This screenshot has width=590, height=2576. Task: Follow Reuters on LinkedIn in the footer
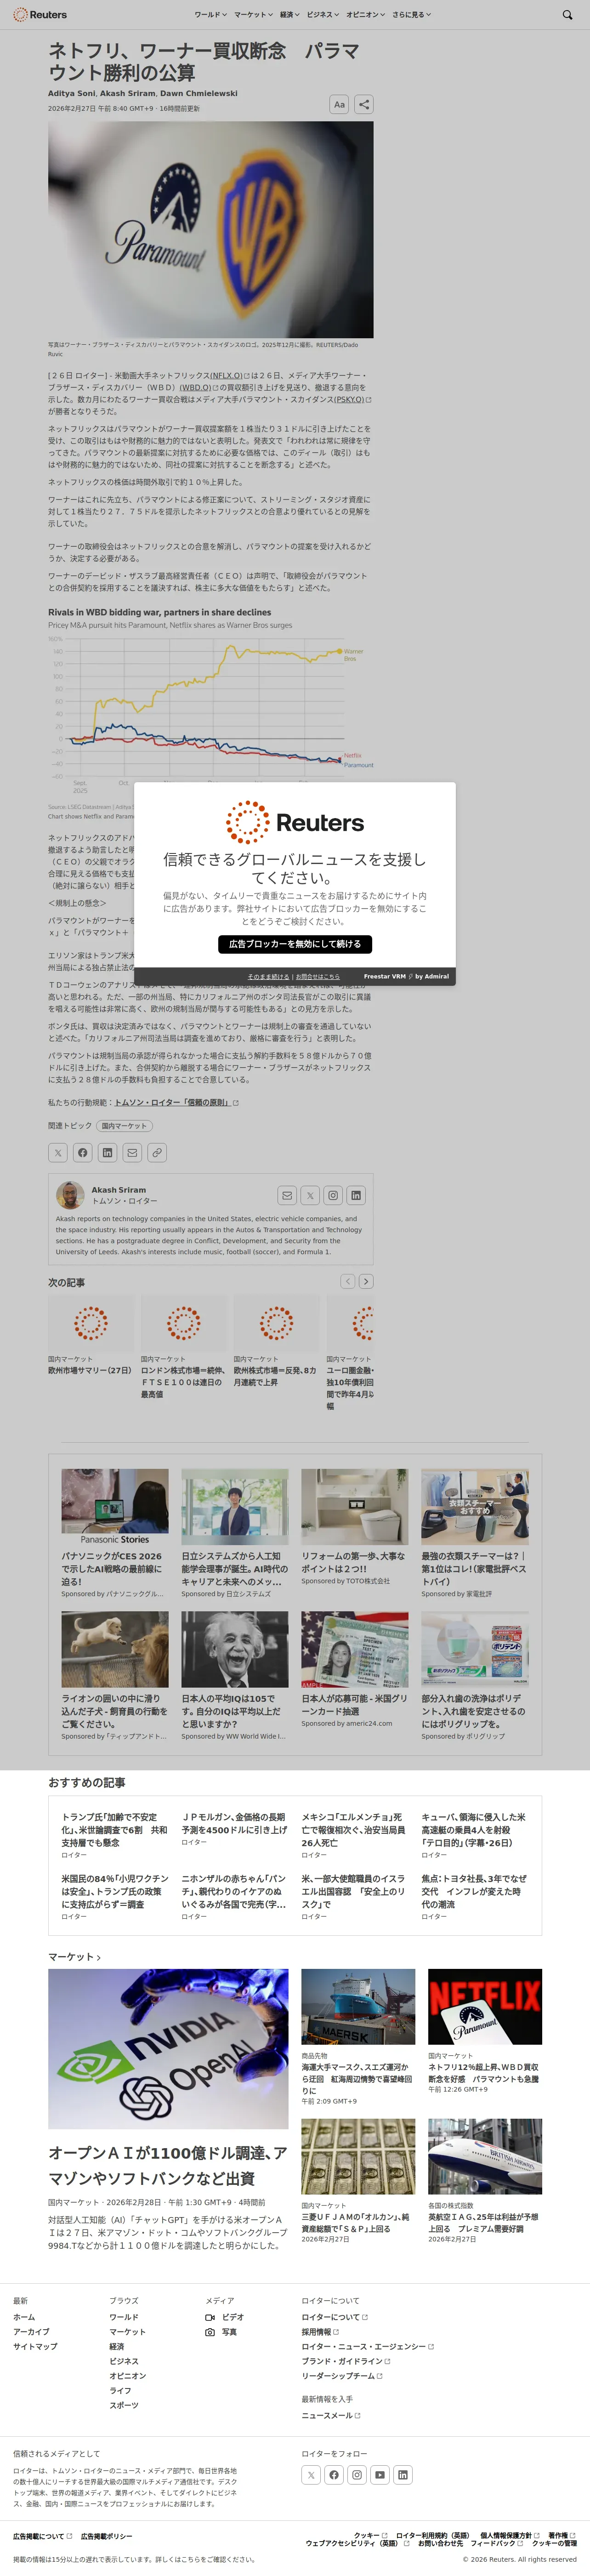pos(403,2474)
